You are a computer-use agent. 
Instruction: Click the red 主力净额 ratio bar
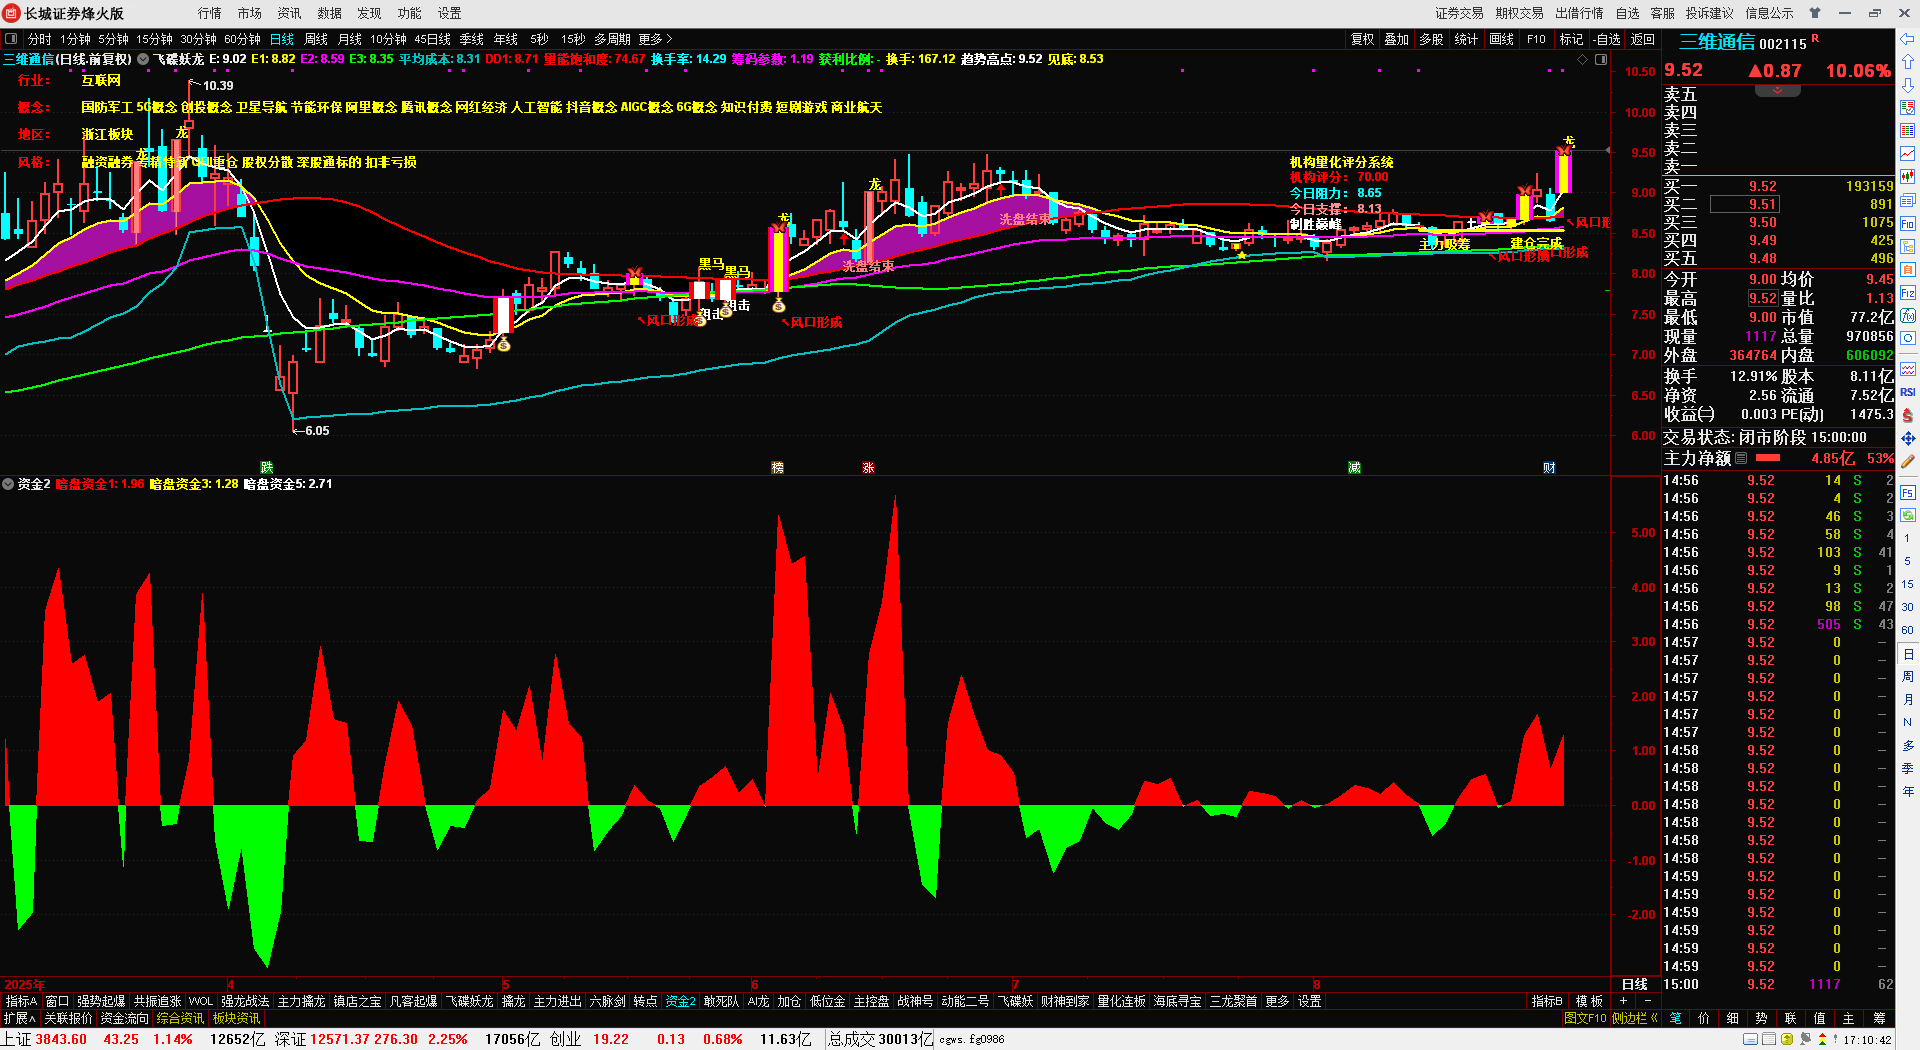coord(1768,458)
